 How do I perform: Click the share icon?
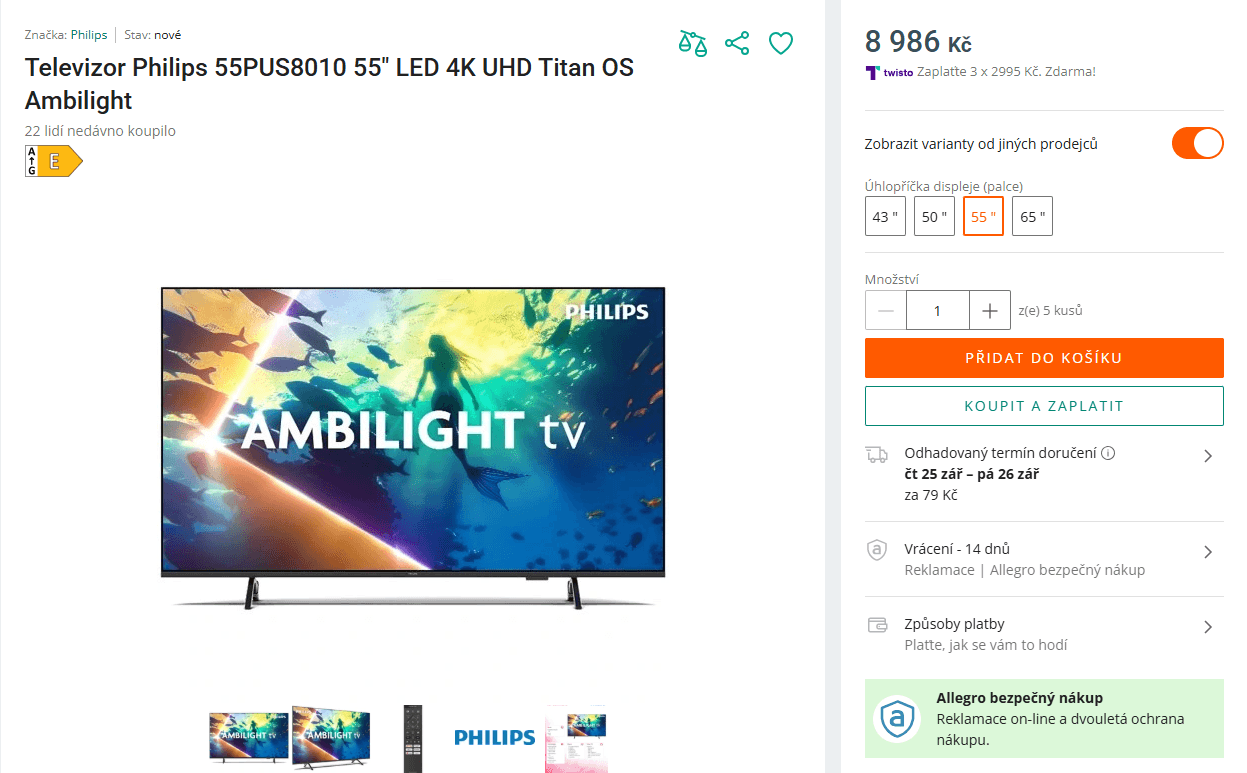(737, 43)
